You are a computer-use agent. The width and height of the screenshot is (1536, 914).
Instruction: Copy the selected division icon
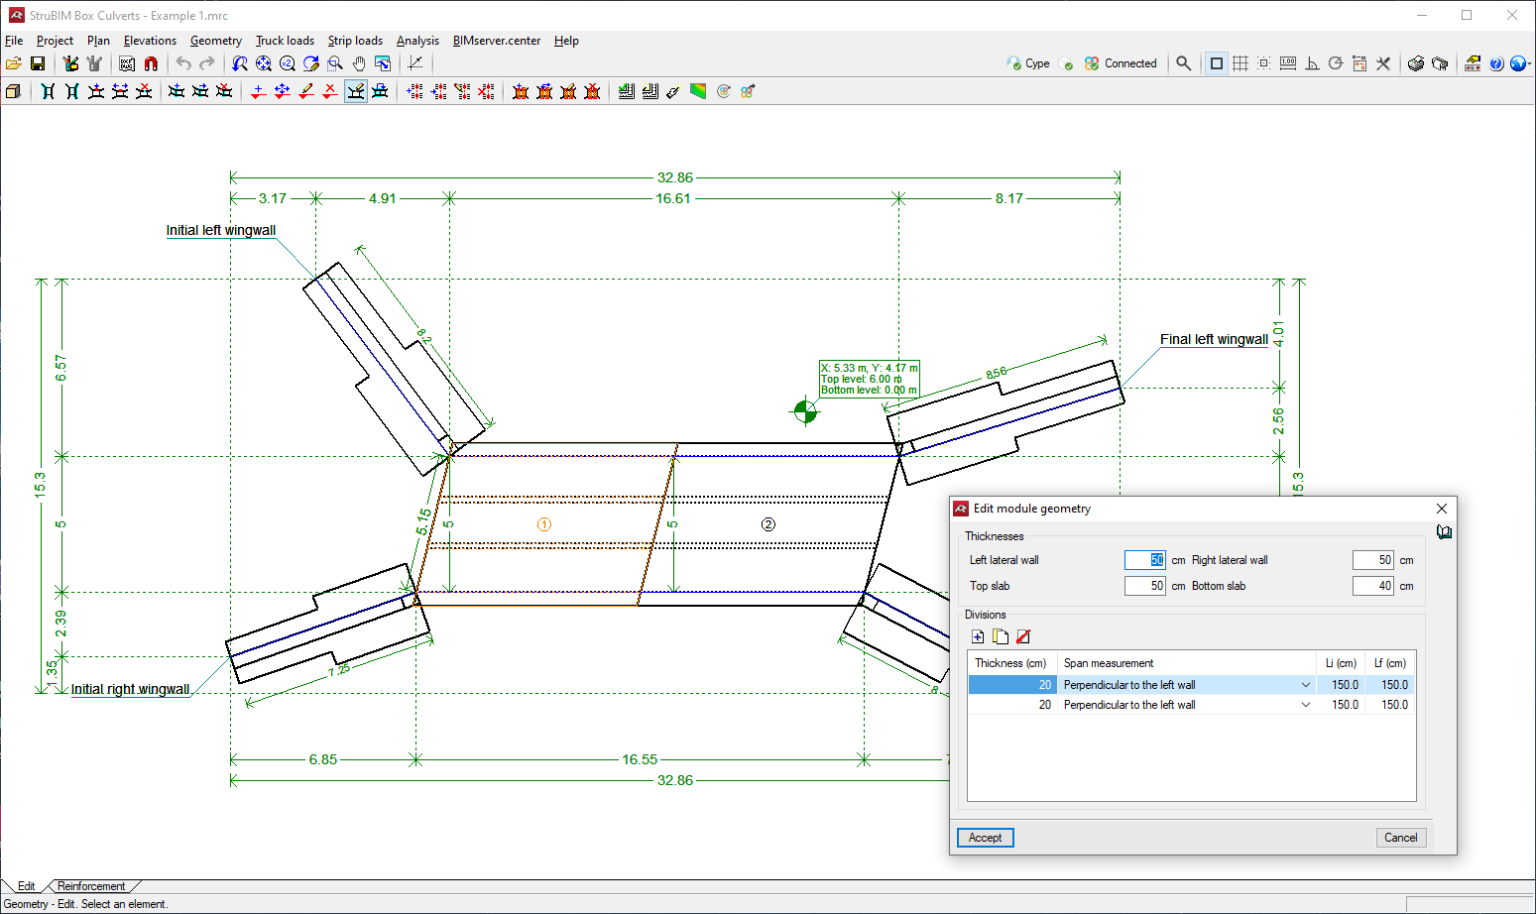click(x=1001, y=637)
